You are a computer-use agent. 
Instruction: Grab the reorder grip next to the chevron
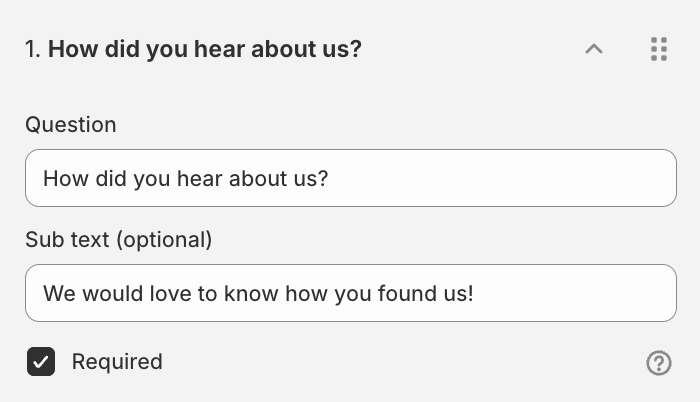pyautogui.click(x=658, y=49)
